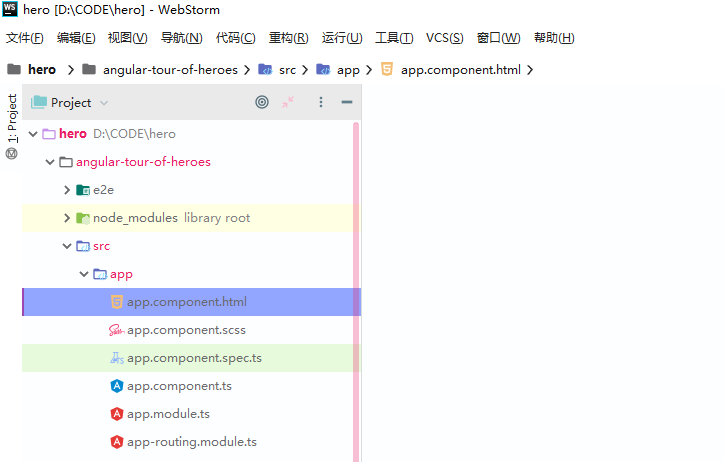Open the 代码(C) menu
Screen dimensions: 724x462
(235, 38)
